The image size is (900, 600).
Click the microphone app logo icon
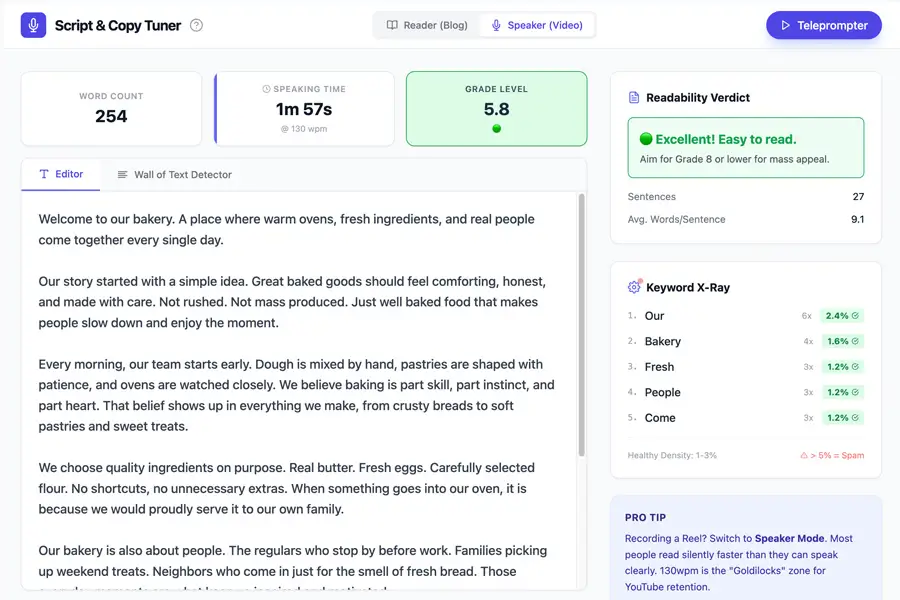[33, 25]
